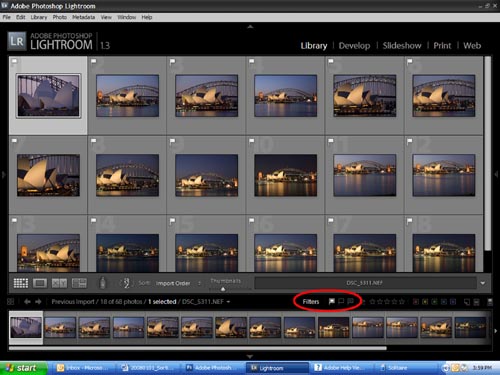
Task: Switch to the Print module
Action: click(442, 46)
